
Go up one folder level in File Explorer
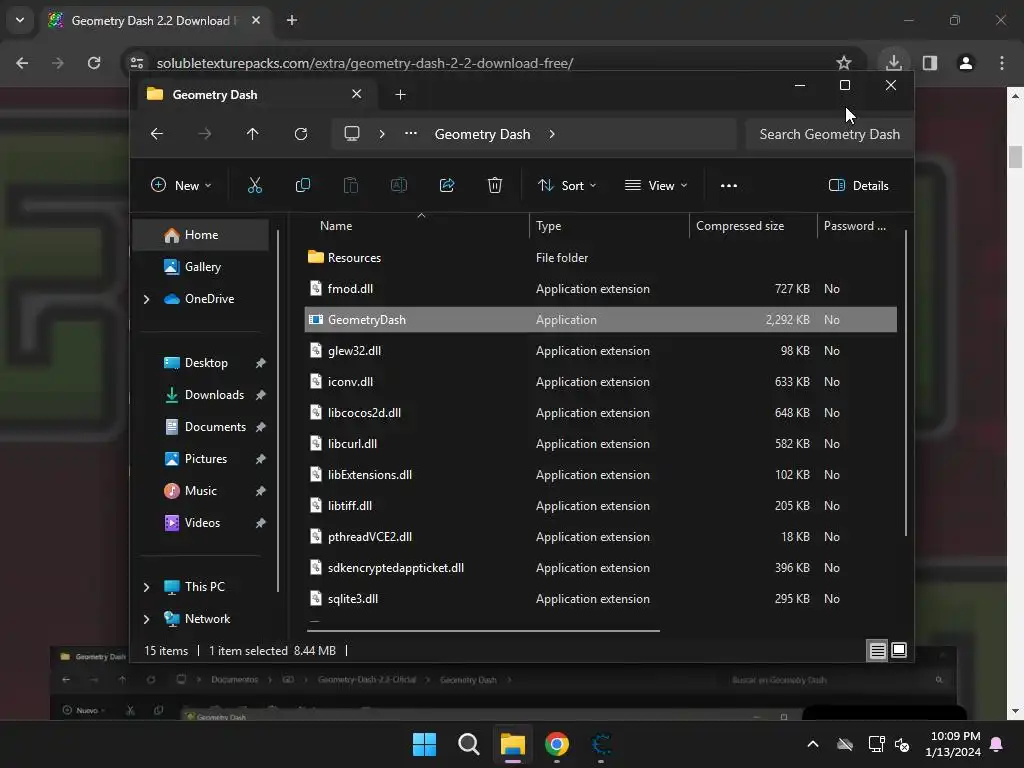(x=253, y=134)
